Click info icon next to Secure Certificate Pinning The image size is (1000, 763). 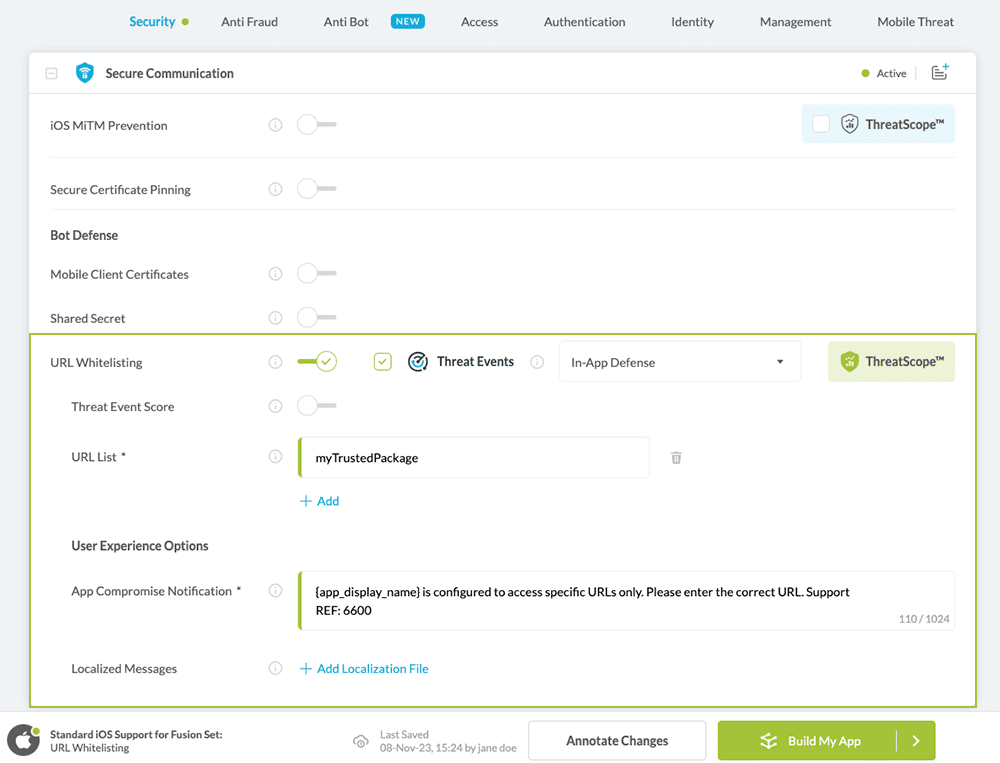pos(275,189)
